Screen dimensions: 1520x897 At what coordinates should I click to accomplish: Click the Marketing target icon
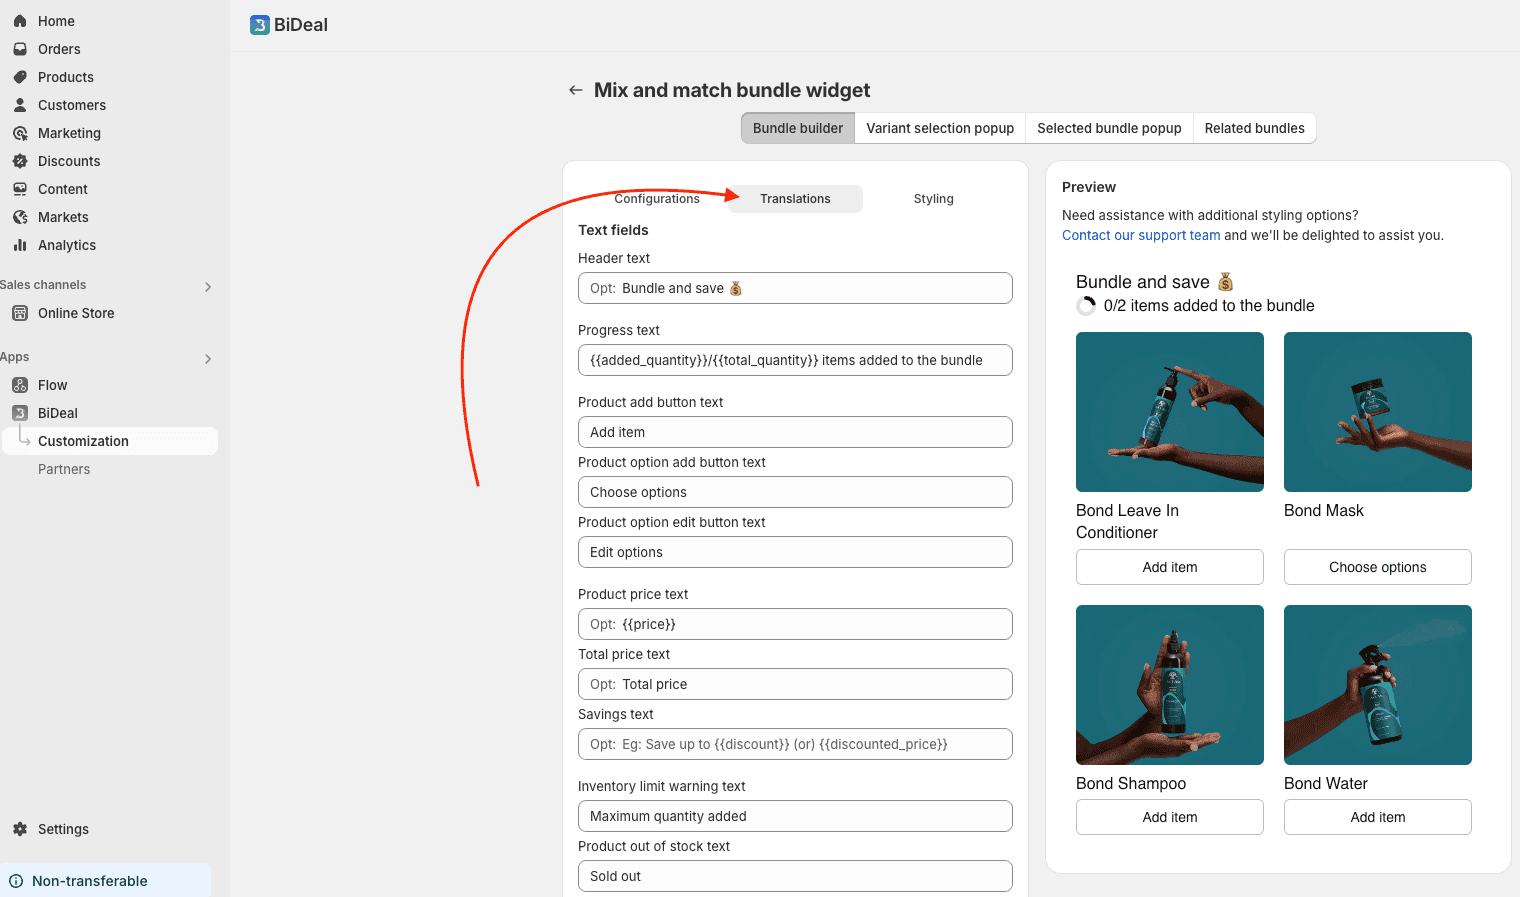20,133
